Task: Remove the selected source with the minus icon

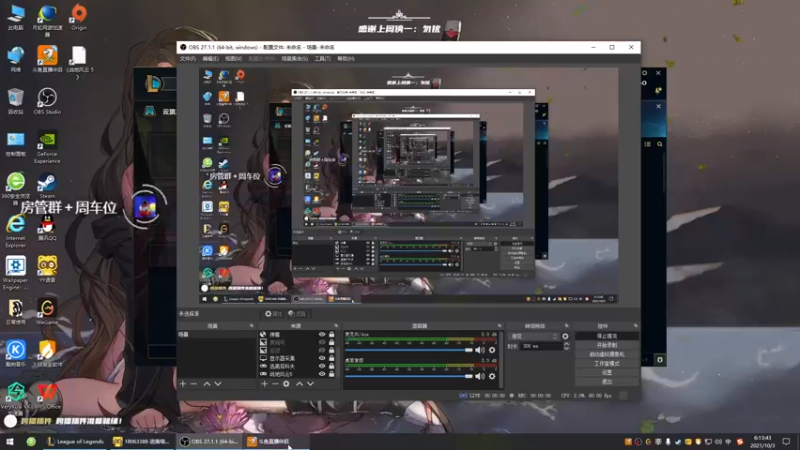Action: (x=275, y=384)
